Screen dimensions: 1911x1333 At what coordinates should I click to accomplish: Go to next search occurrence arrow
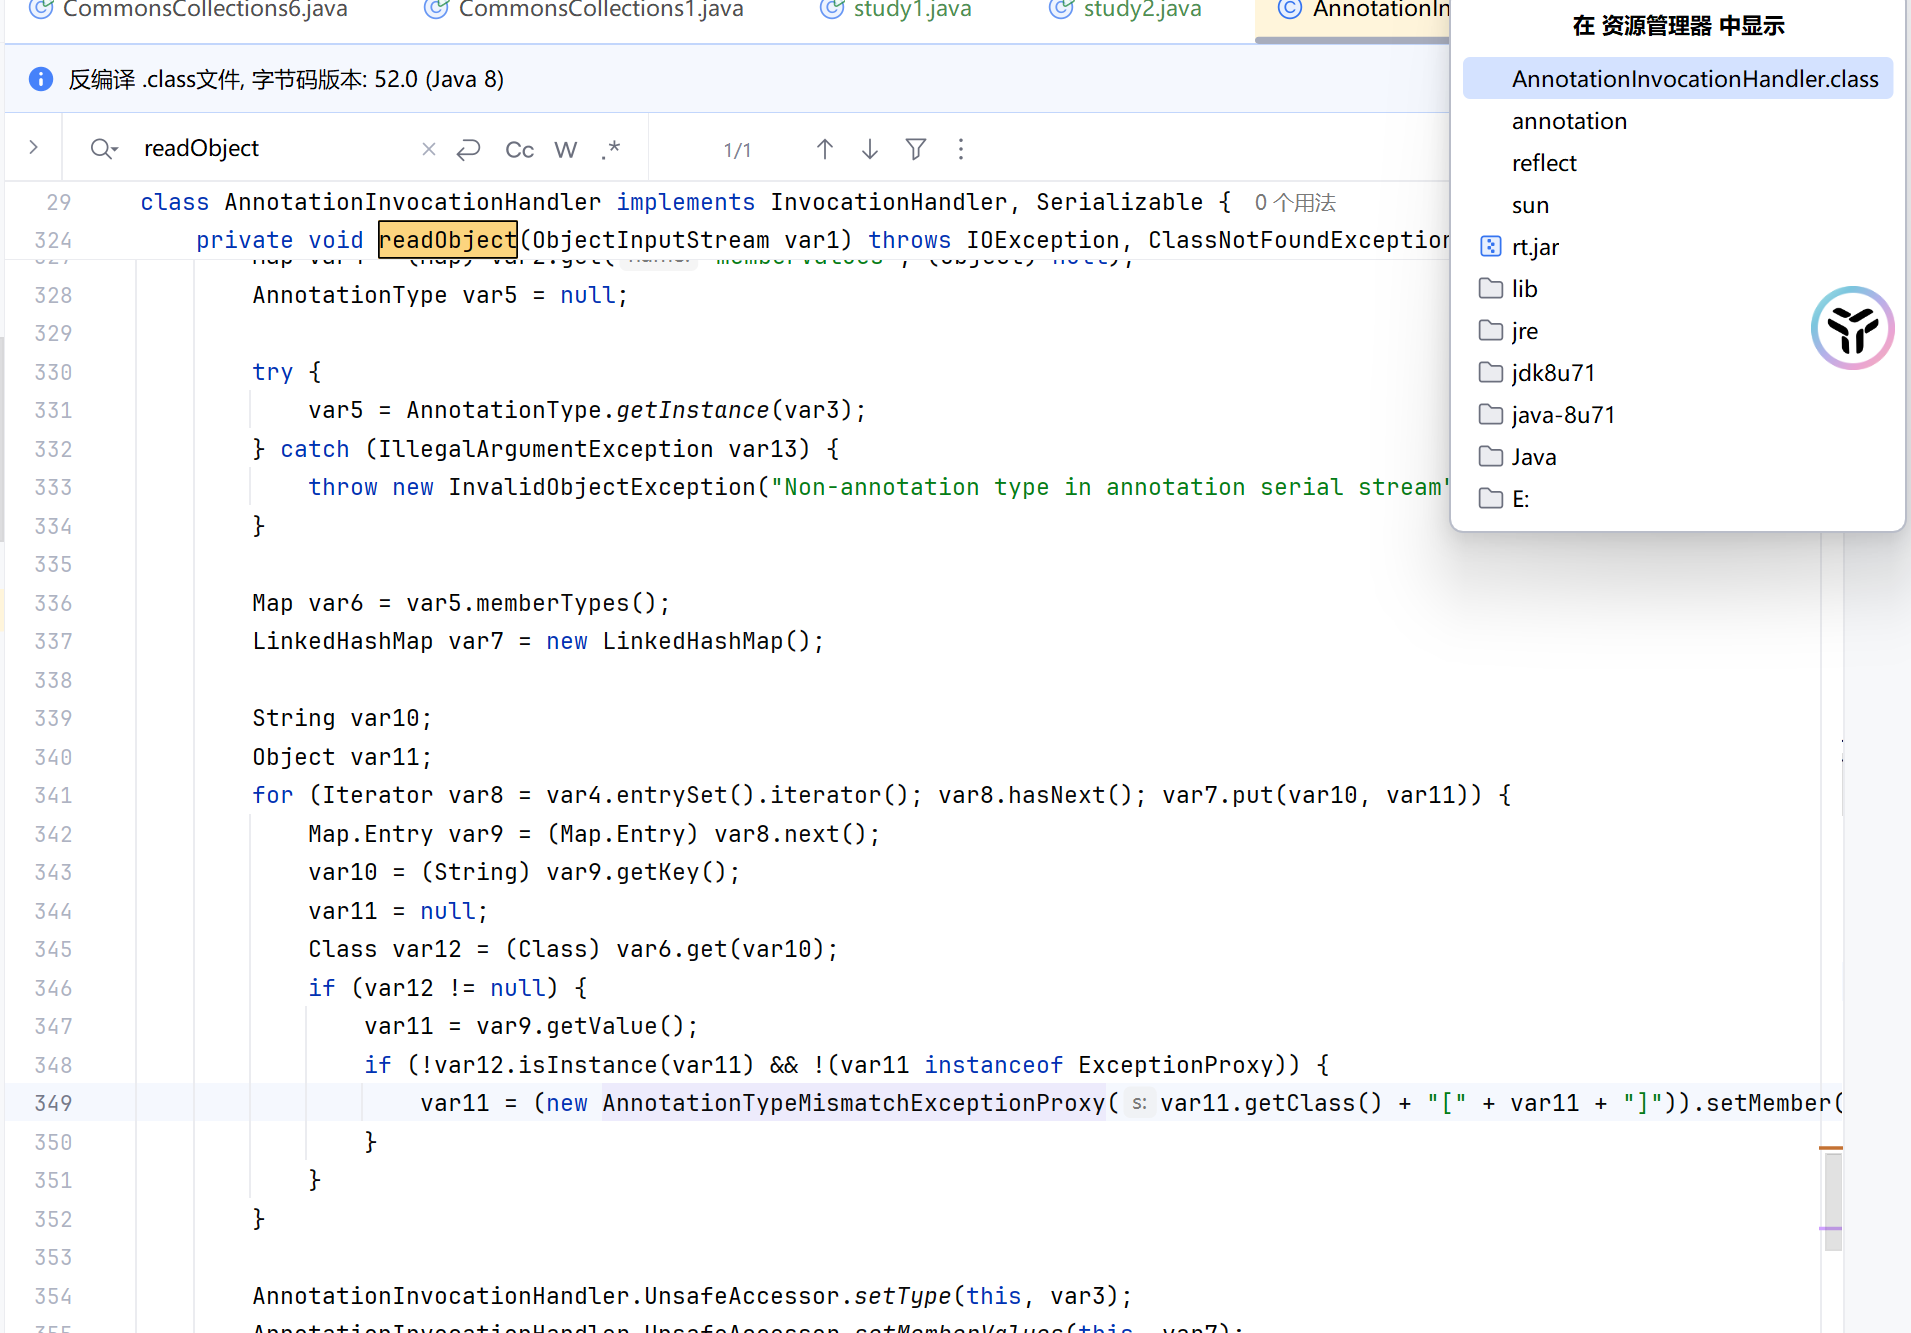coord(870,149)
